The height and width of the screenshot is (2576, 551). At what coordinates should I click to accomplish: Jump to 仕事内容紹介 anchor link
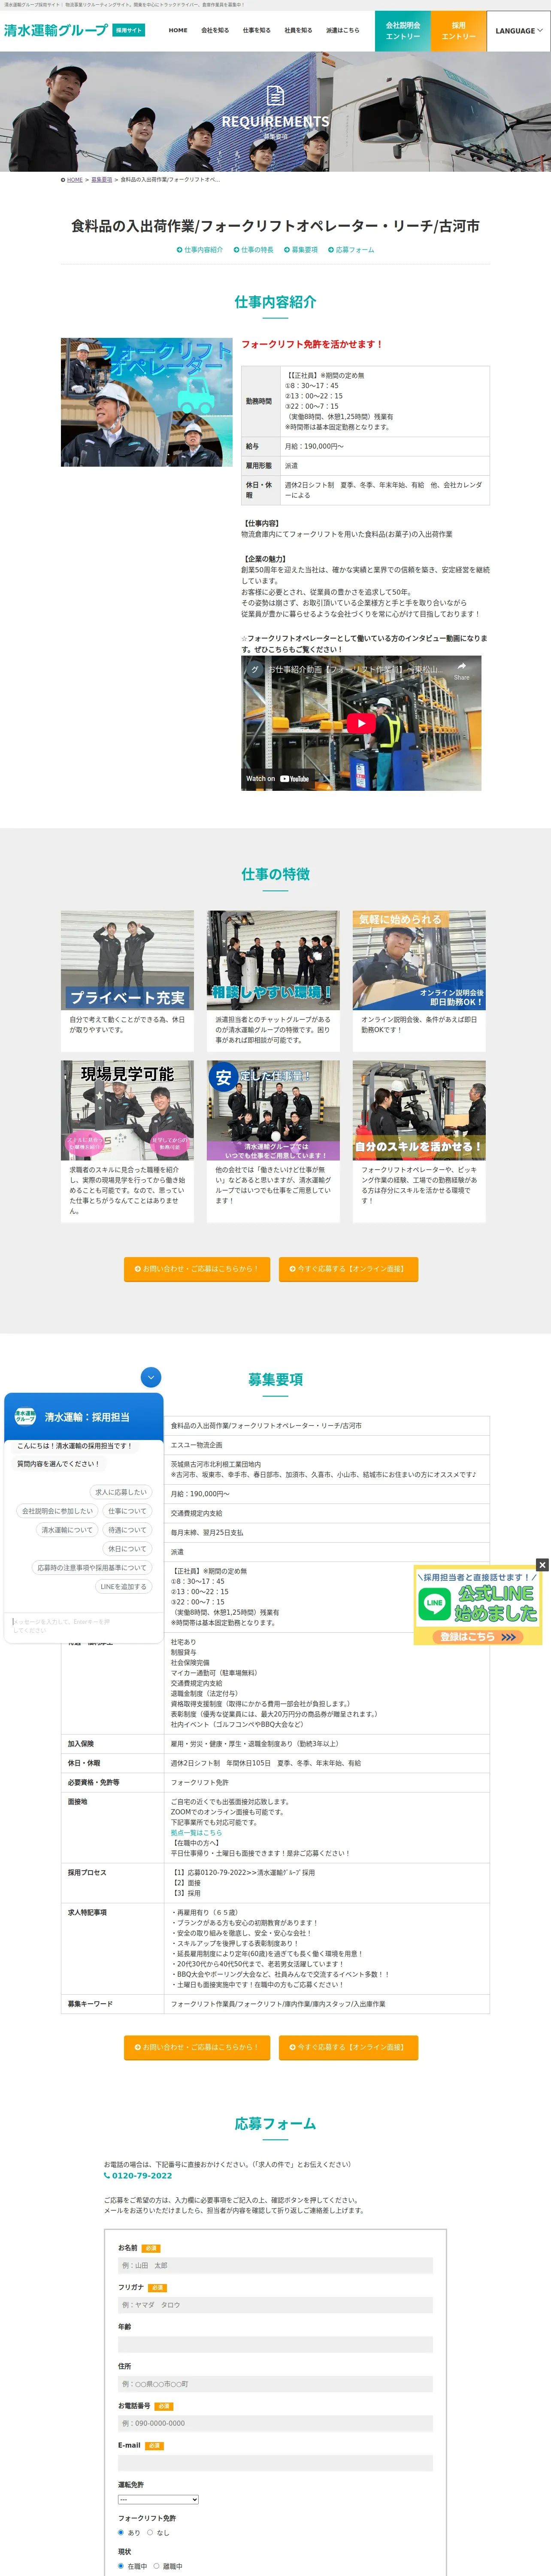pos(200,250)
